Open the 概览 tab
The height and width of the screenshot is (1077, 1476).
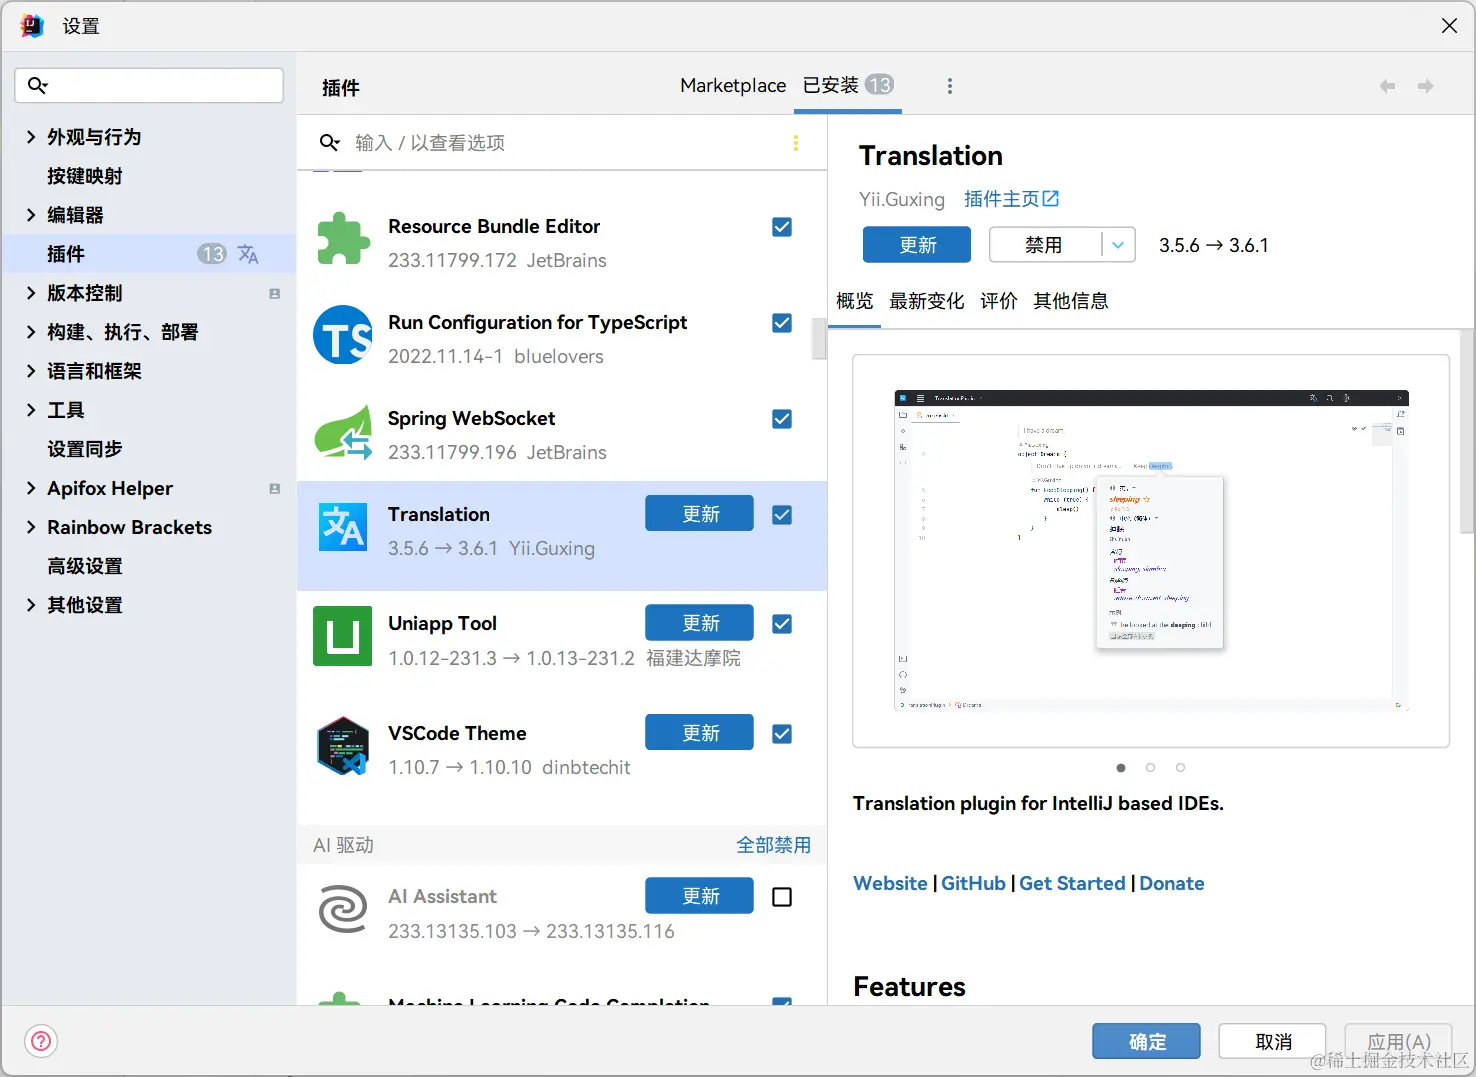pyautogui.click(x=855, y=301)
